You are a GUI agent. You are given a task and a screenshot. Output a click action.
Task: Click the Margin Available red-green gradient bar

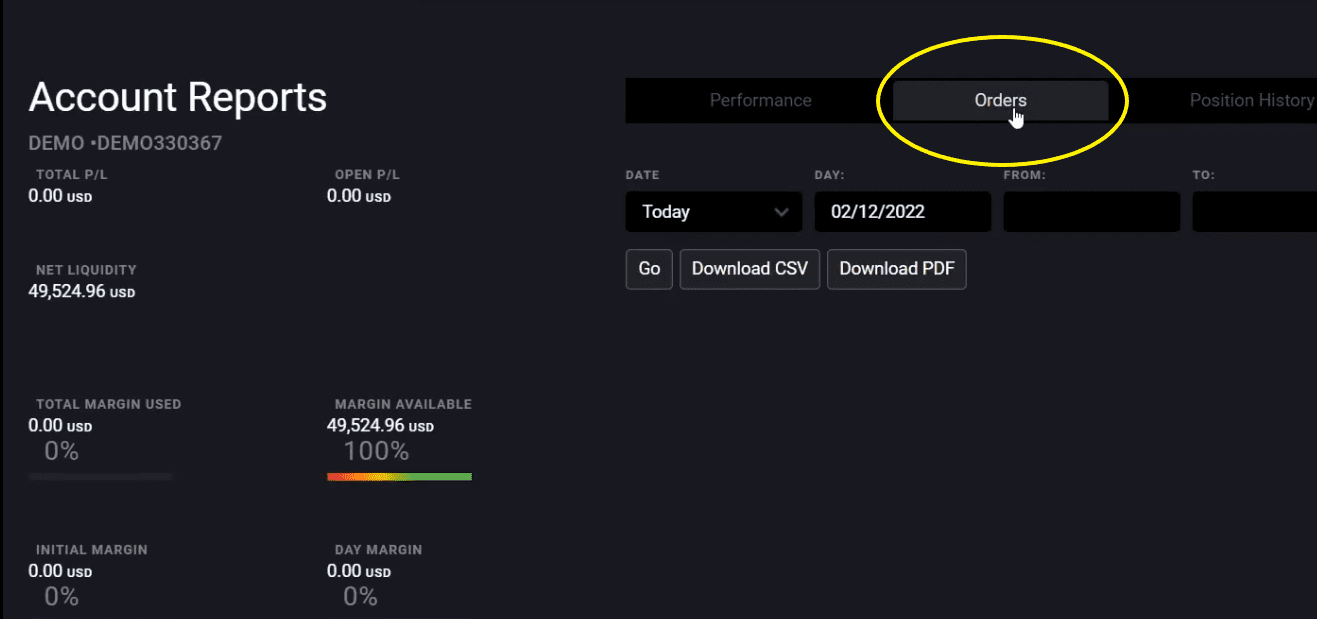point(399,477)
